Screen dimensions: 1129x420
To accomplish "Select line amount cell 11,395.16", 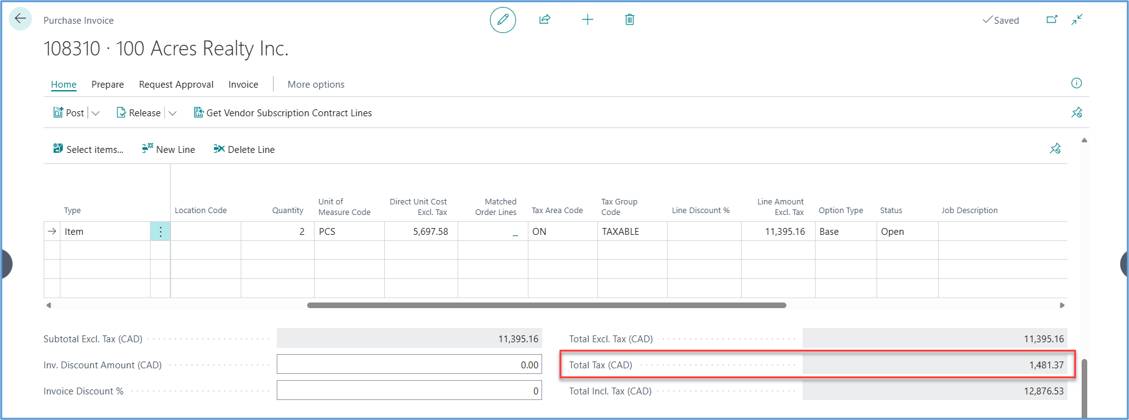I will 778,232.
